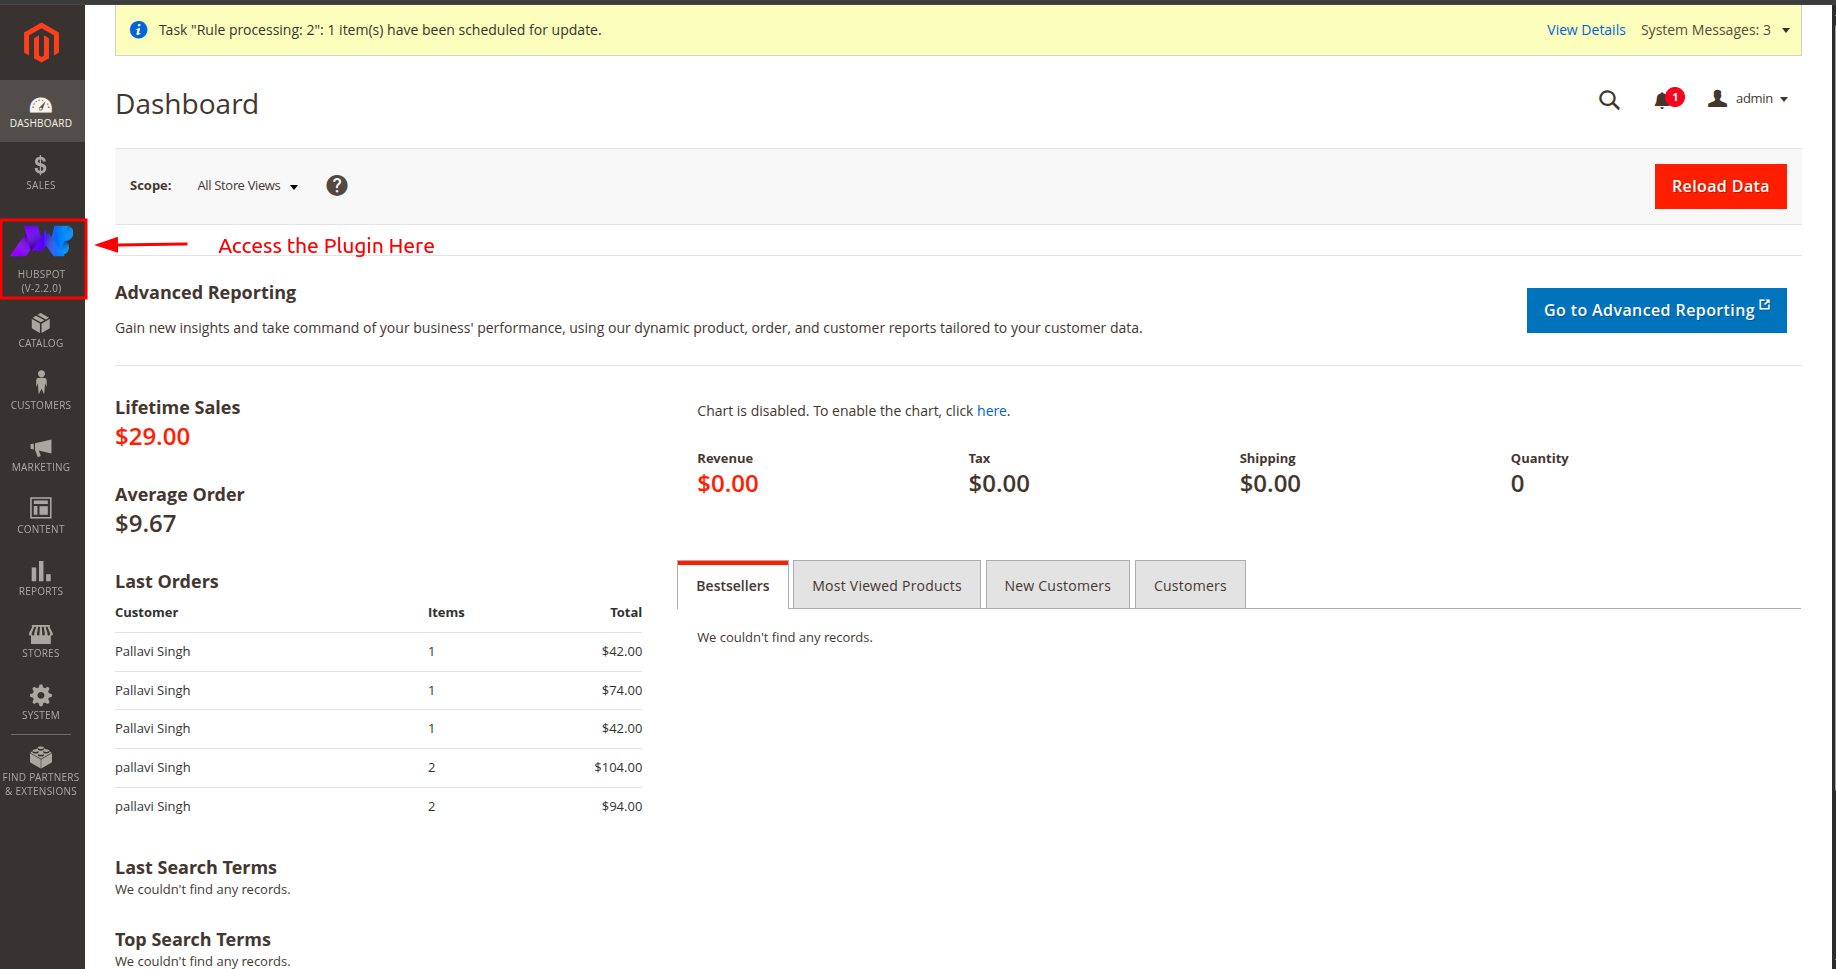Click Go to Advanced Reporting button
1836x969 pixels.
(x=1656, y=311)
